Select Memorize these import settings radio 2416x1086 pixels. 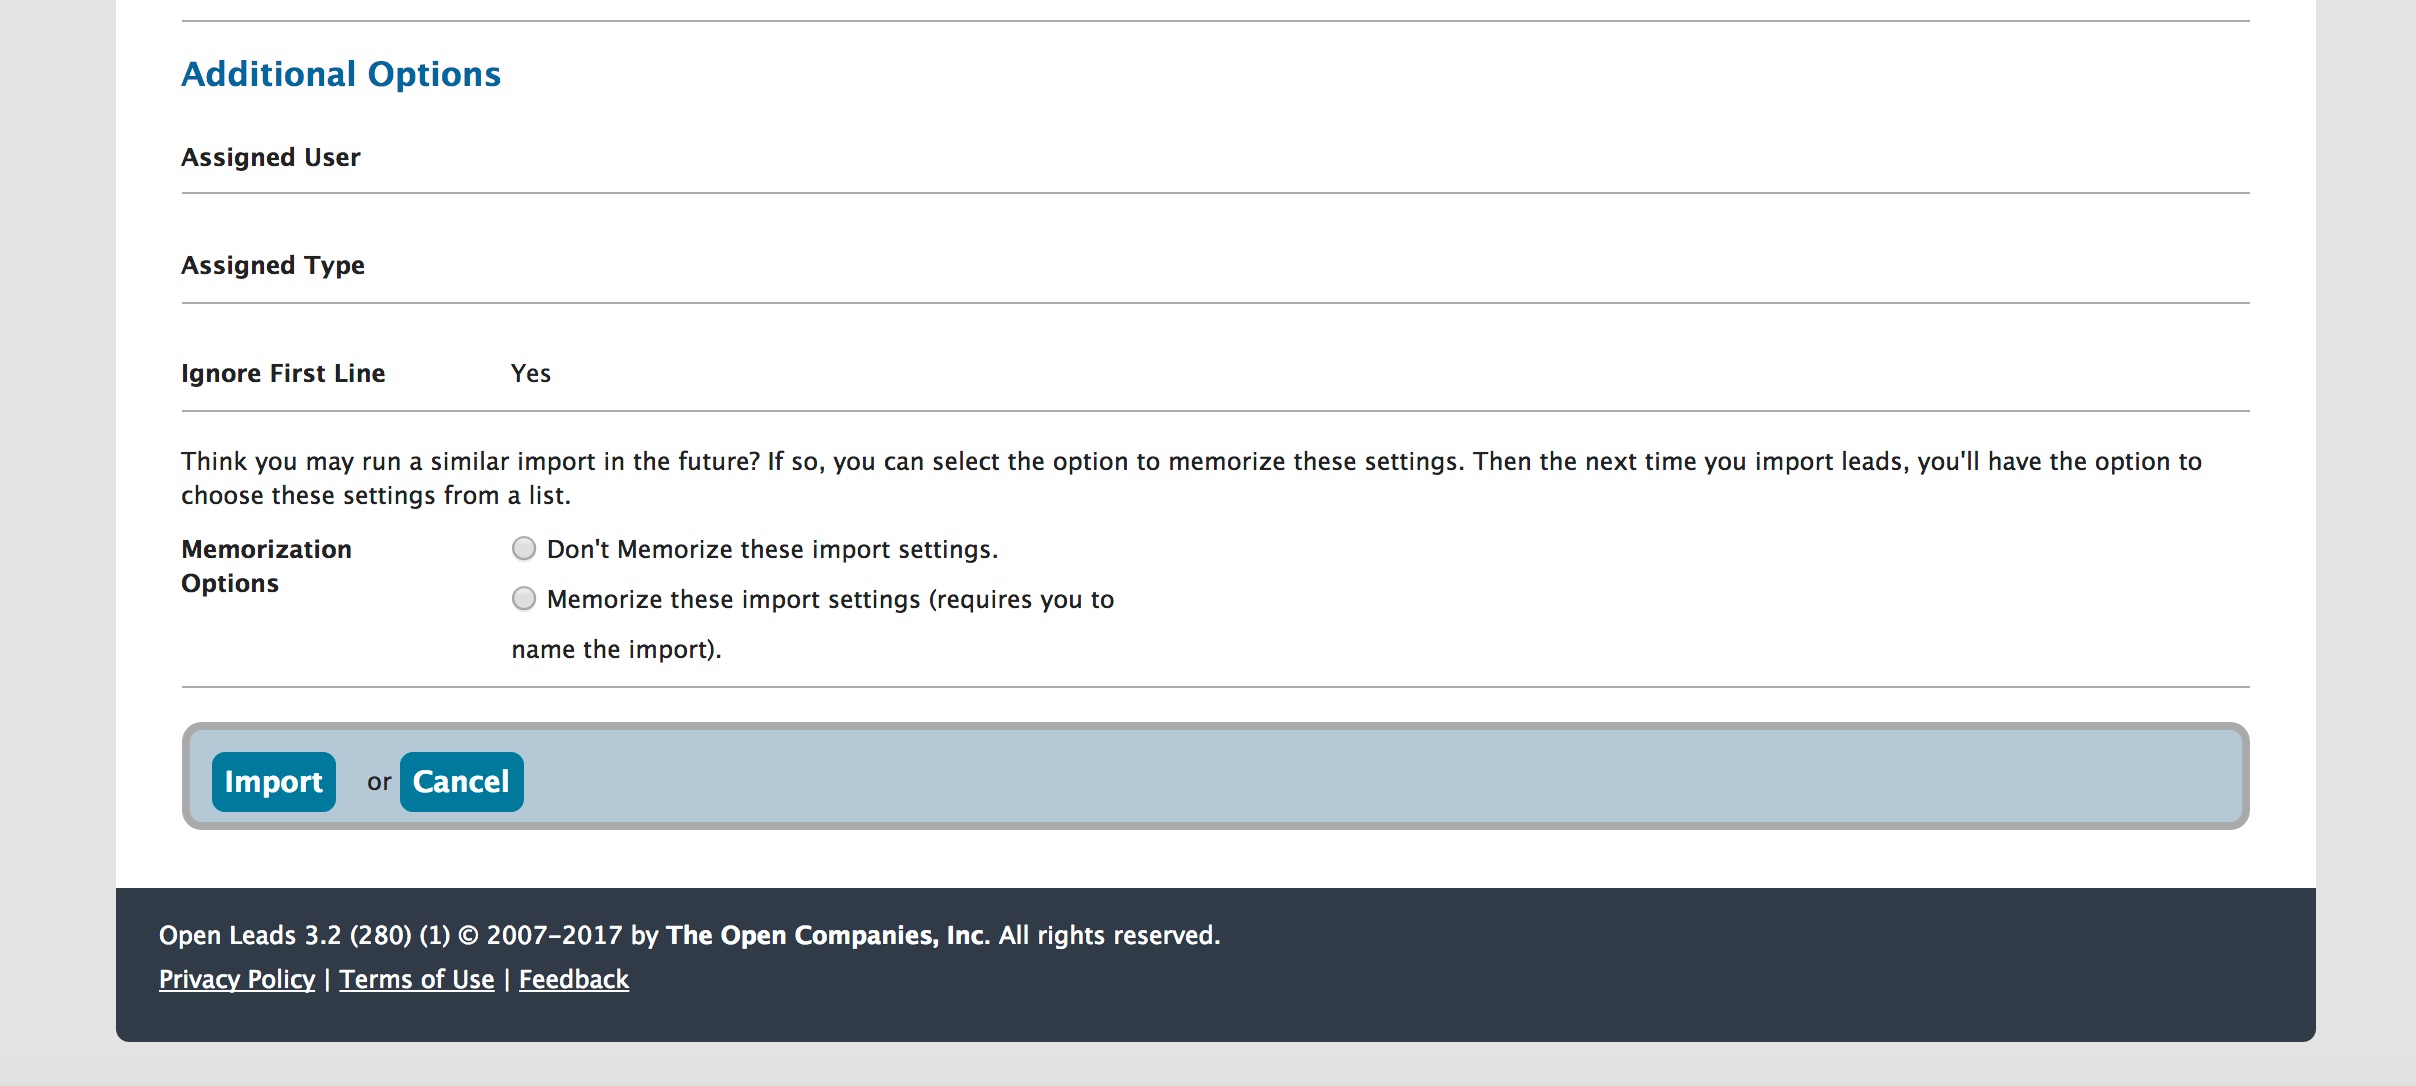[524, 599]
